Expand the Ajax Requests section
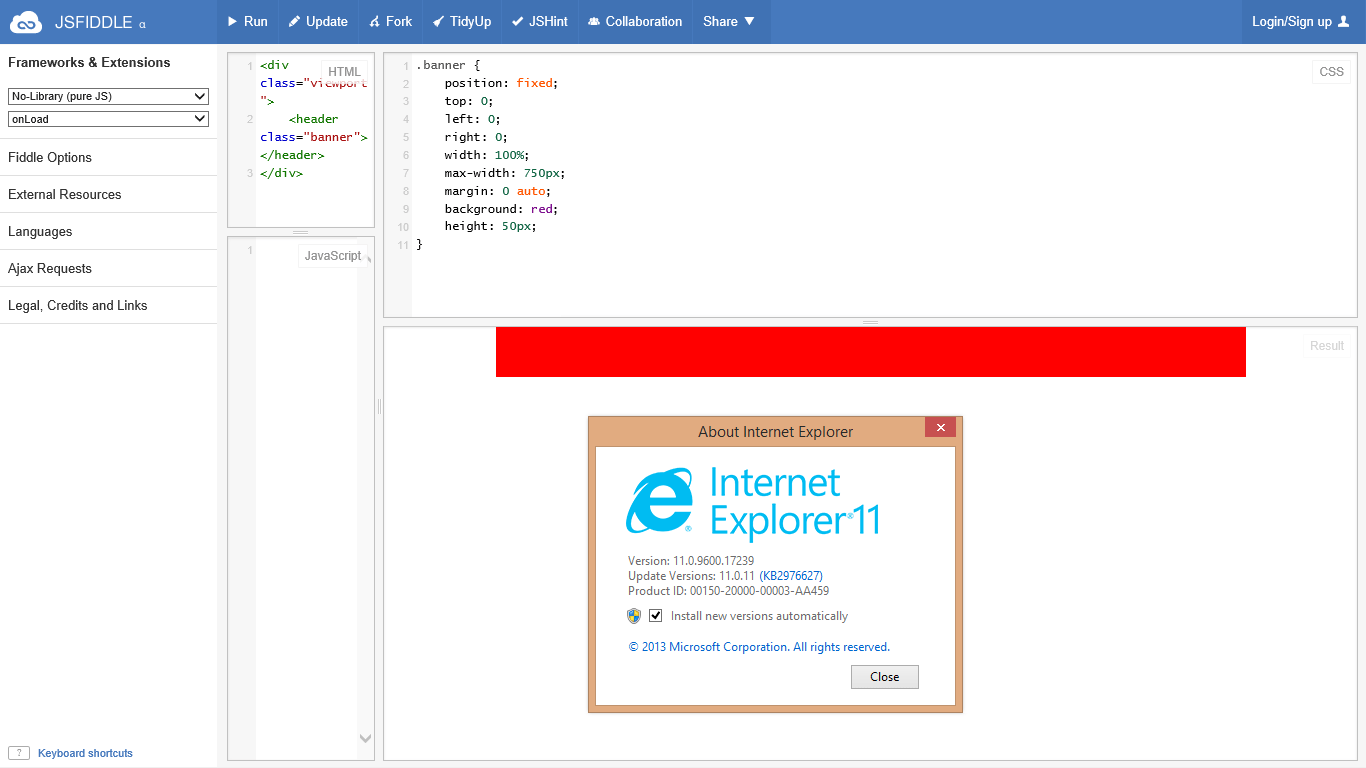1366x768 pixels. click(x=108, y=268)
